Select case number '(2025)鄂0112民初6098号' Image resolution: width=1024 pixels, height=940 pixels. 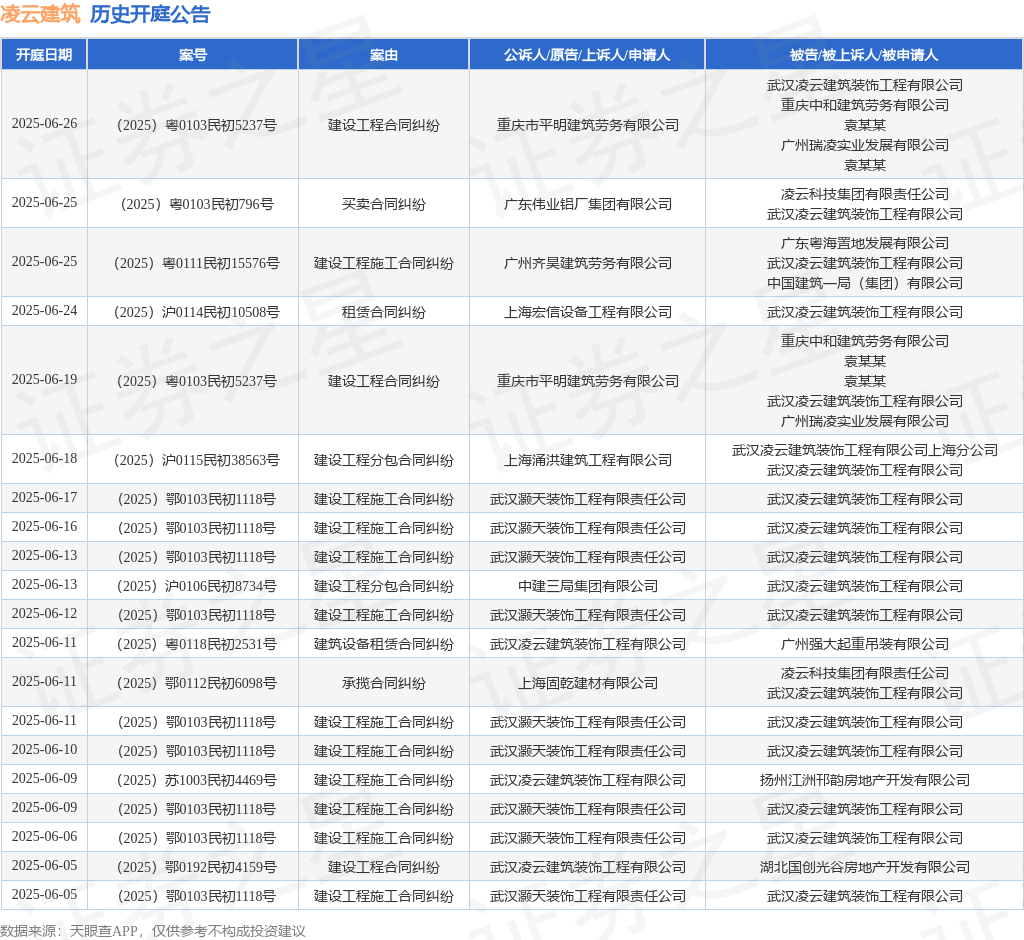point(197,683)
